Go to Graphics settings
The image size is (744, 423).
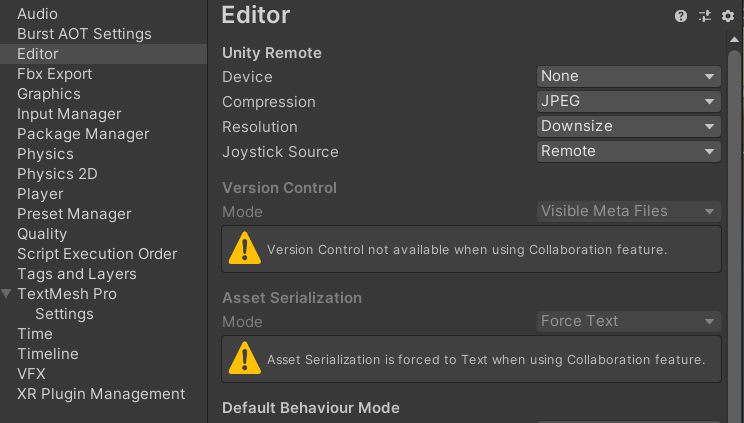(48, 94)
